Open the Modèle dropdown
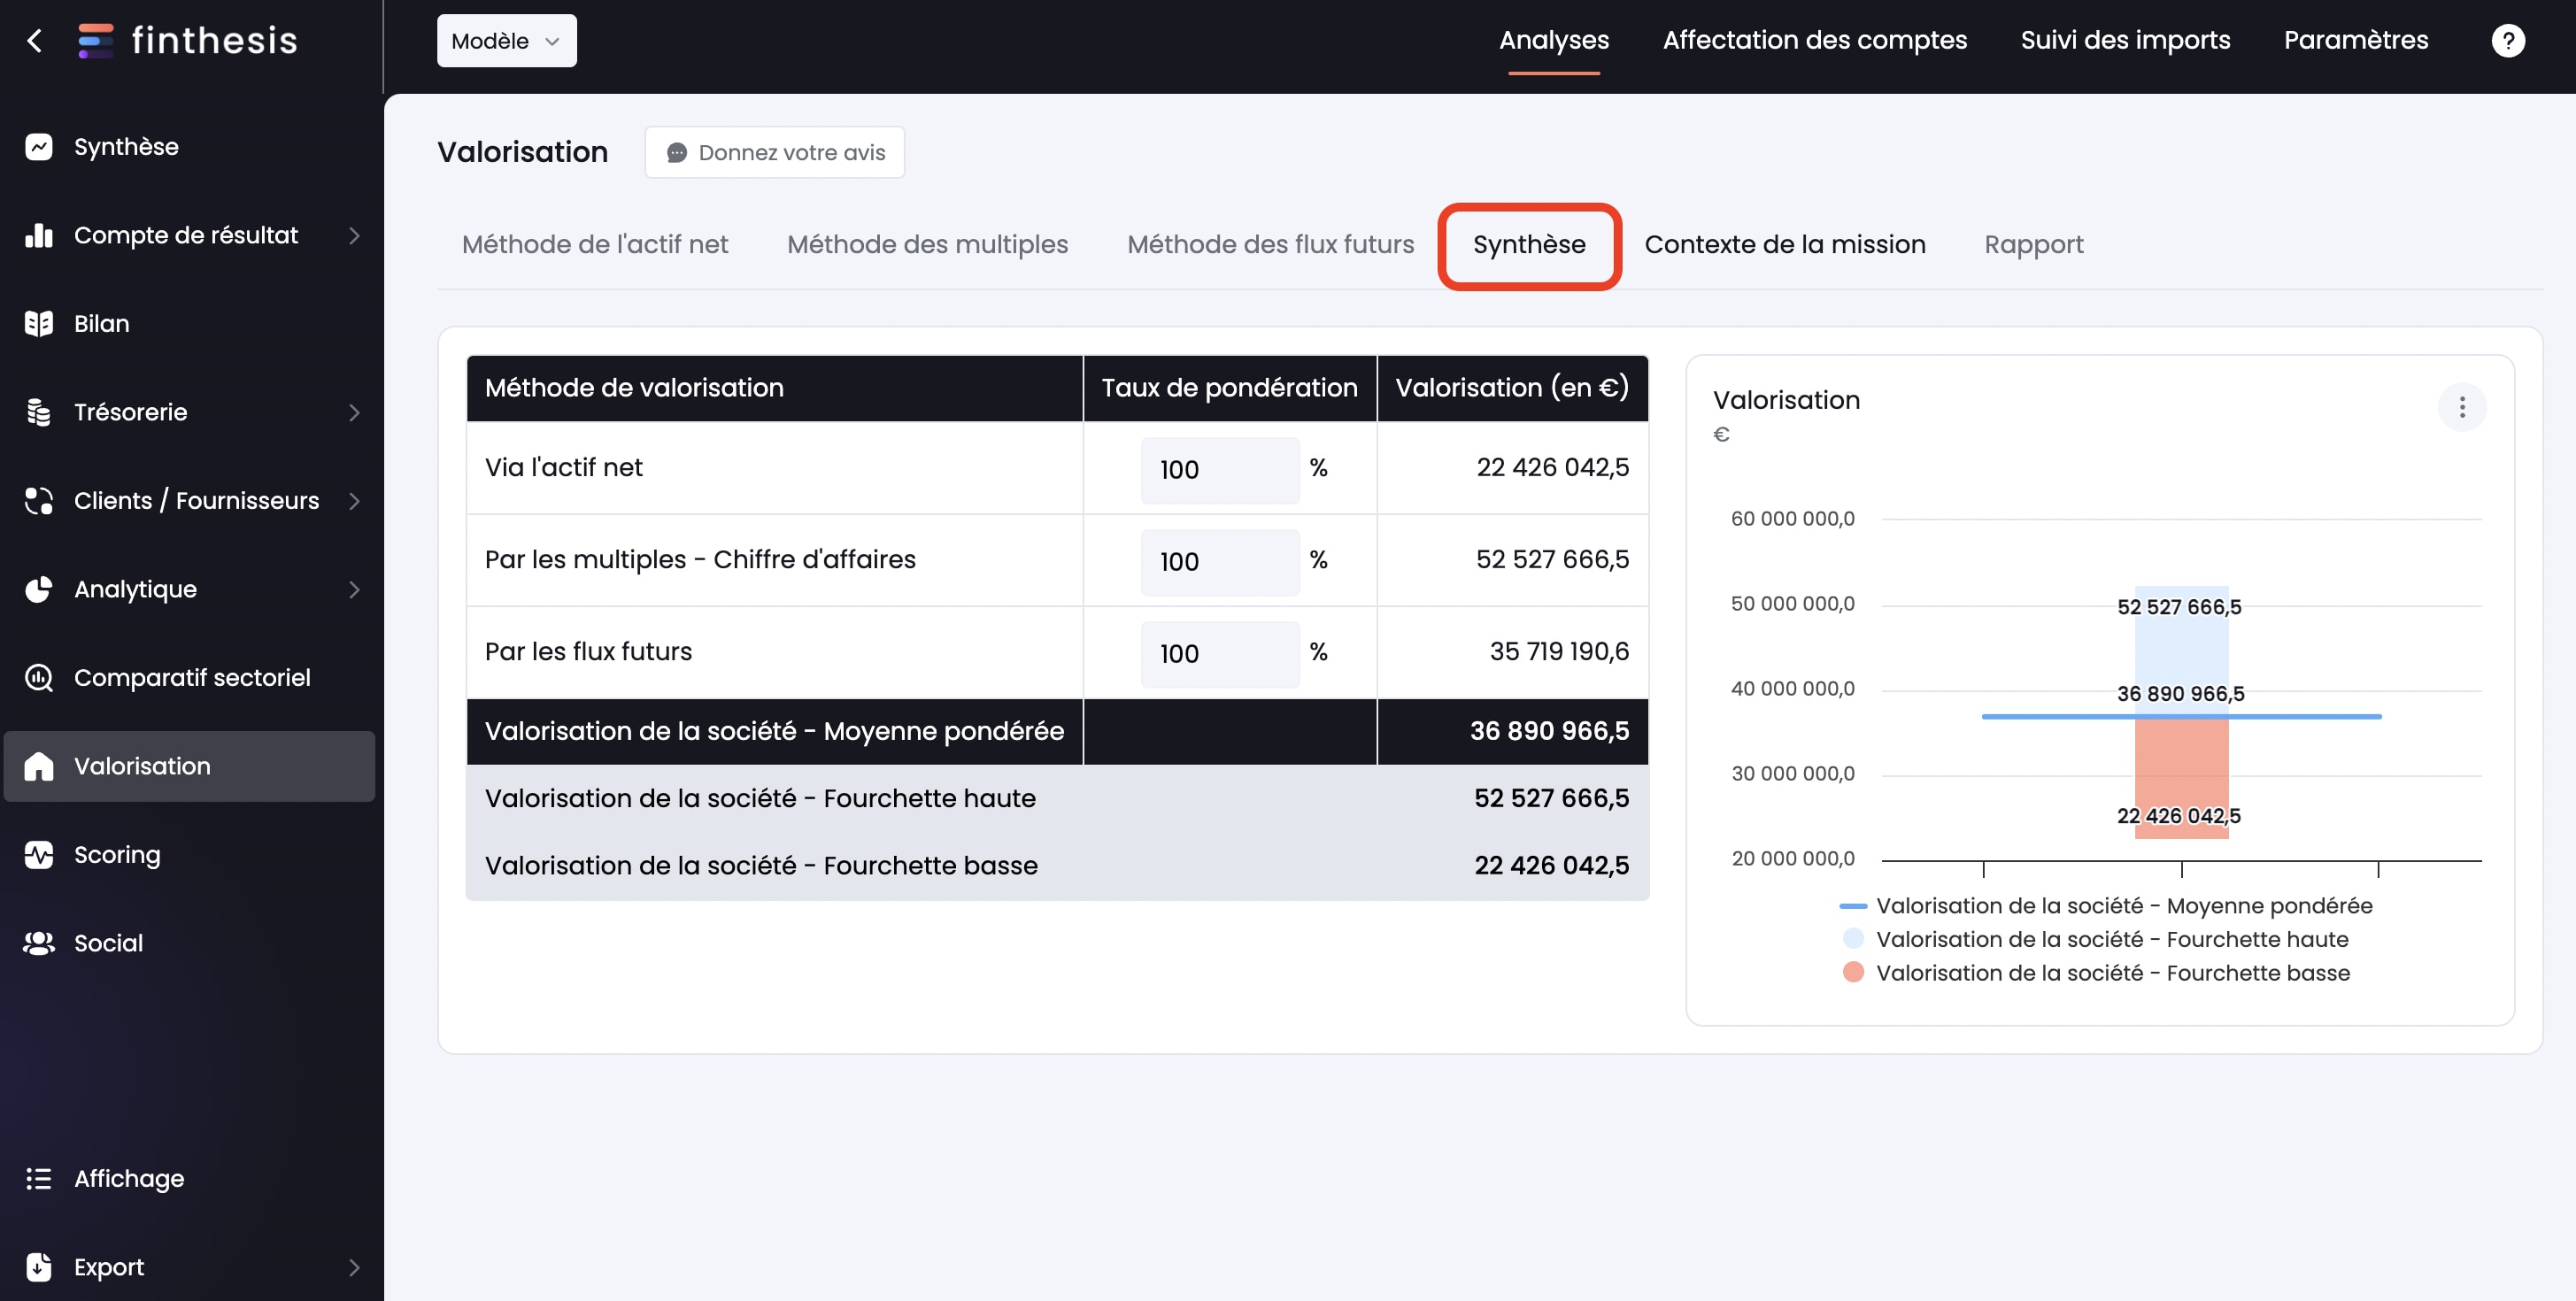The height and width of the screenshot is (1301, 2576). (x=507, y=41)
